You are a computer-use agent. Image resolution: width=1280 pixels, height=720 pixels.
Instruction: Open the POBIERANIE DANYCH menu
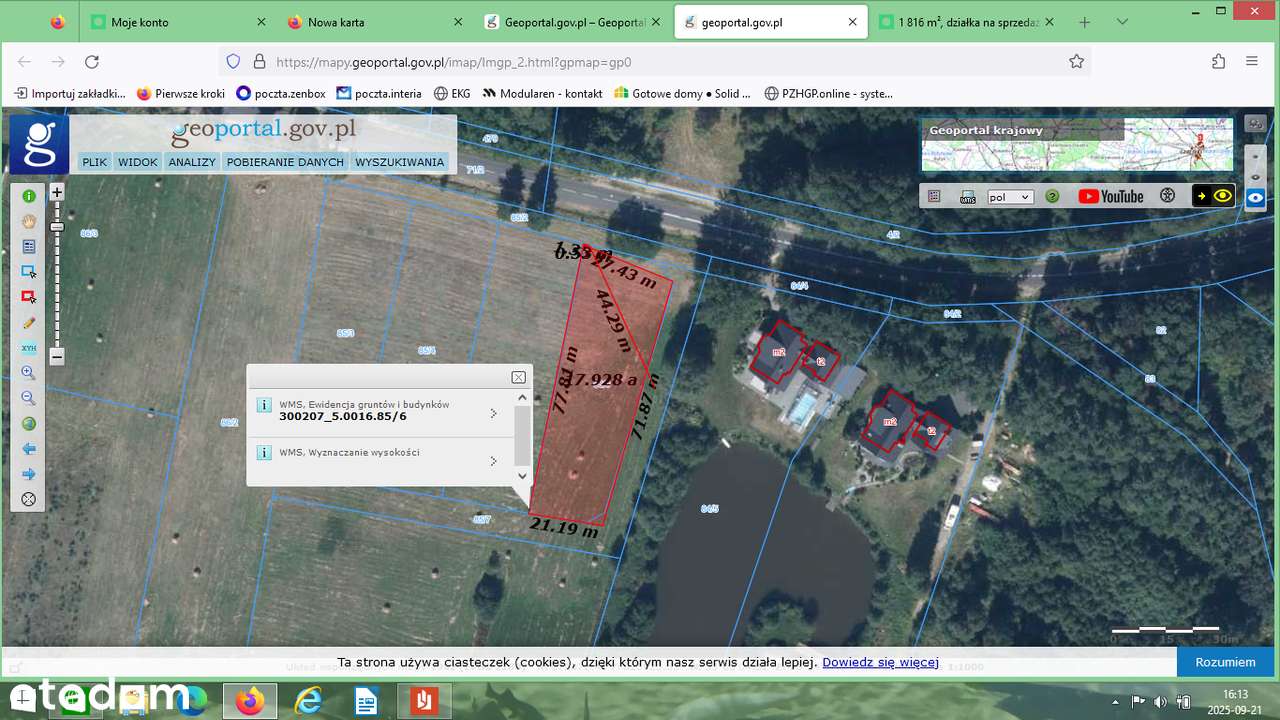[x=285, y=162]
